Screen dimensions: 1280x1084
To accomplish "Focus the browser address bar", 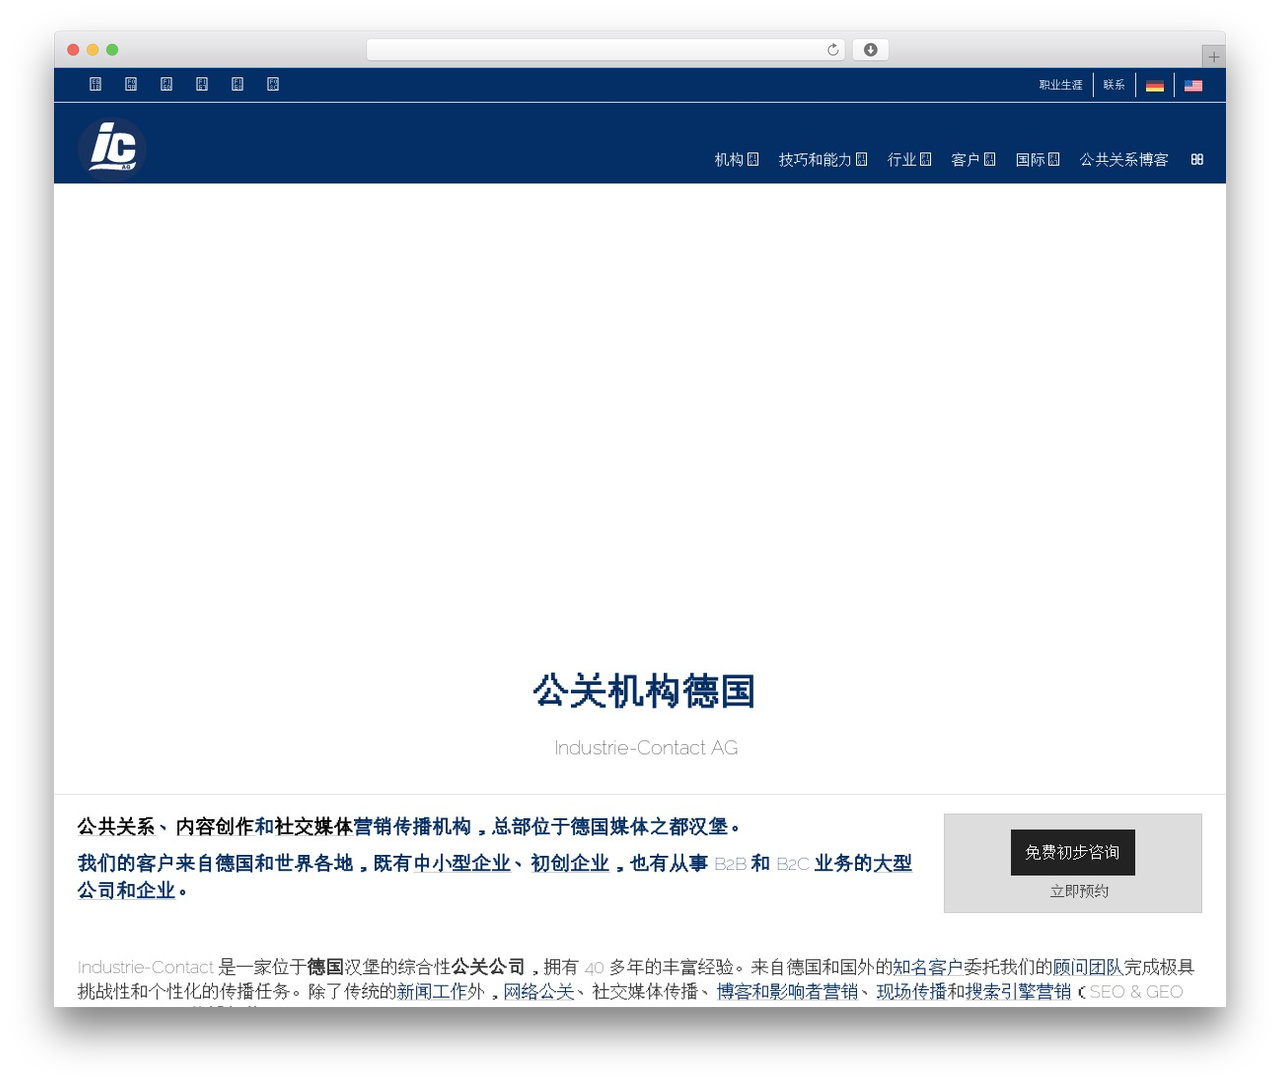I will click(x=605, y=50).
